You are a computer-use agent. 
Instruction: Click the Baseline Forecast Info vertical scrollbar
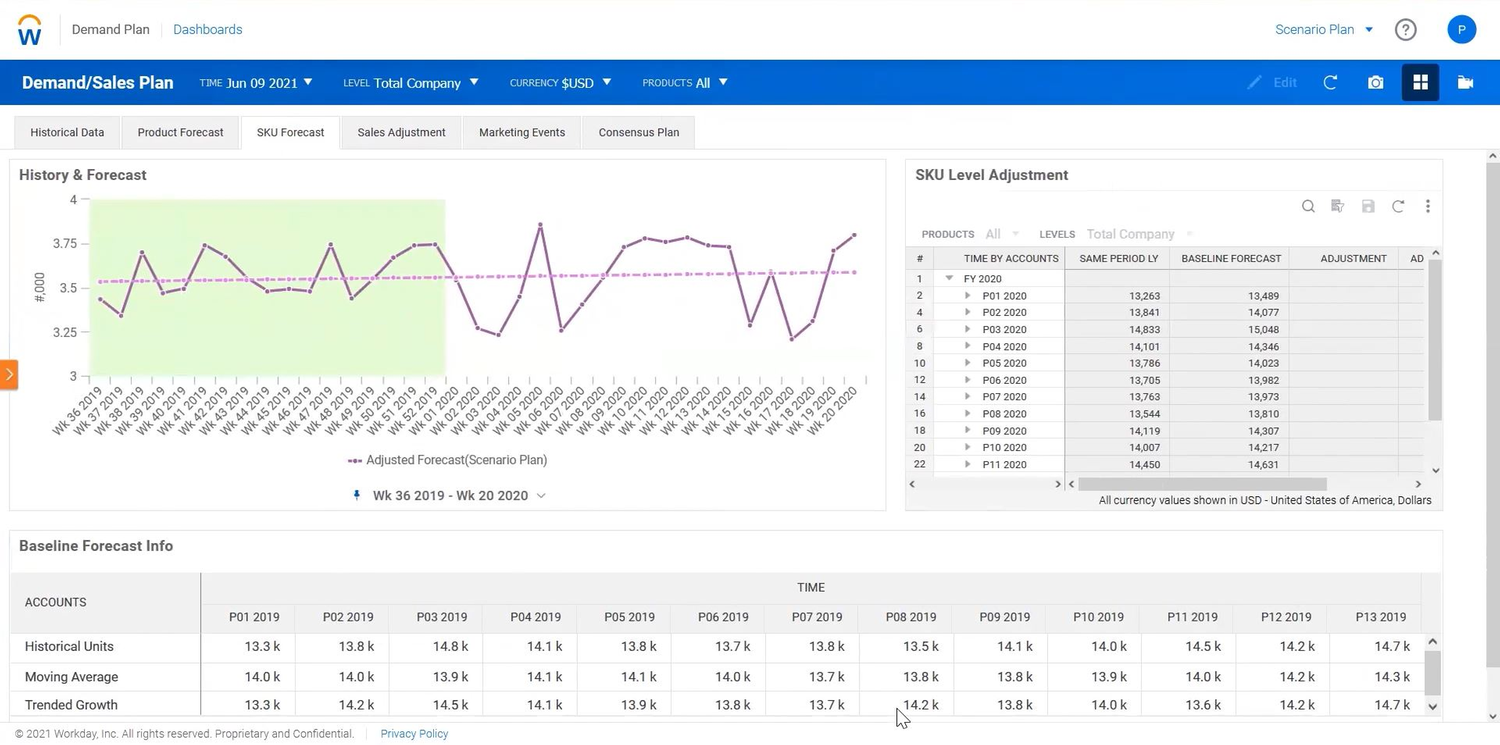pyautogui.click(x=1432, y=671)
